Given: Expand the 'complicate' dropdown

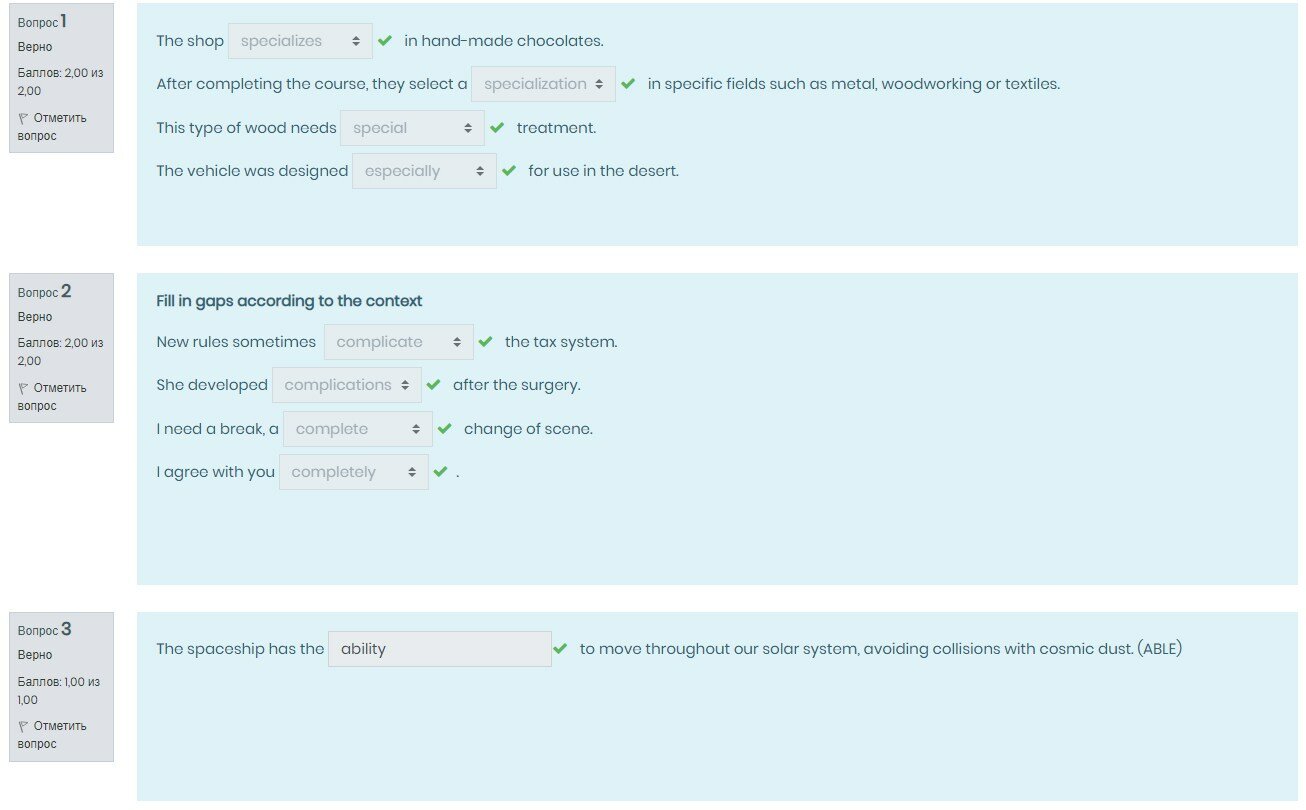Looking at the screenshot, I should [x=398, y=342].
